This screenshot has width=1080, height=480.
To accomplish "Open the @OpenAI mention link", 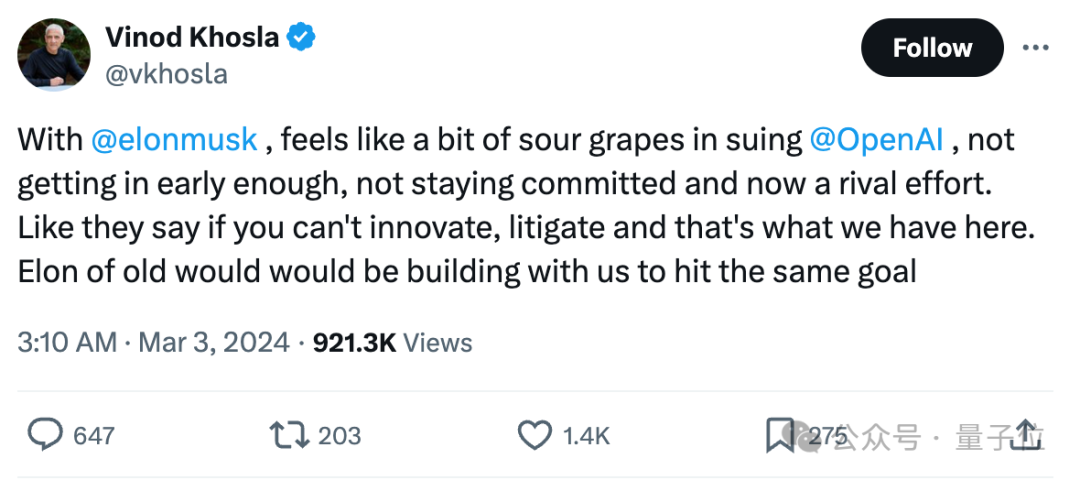I will [x=876, y=140].
